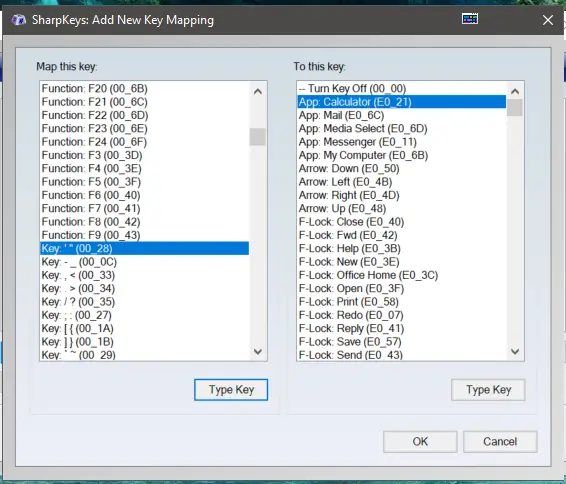Click Type Key under Map this key

pos(231,390)
